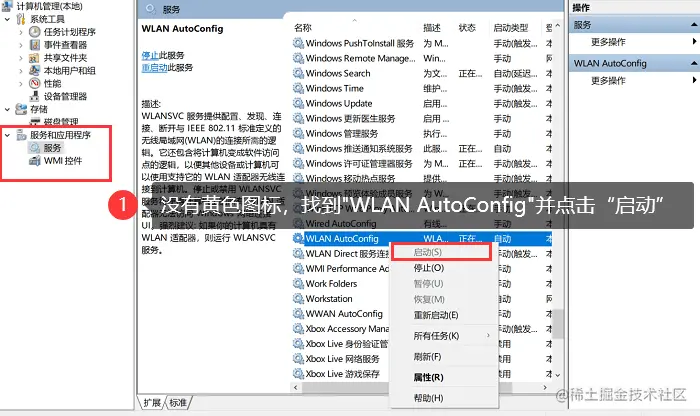Viewport: 700px width, 416px height.
Task: Select Windows Update service row
Action: click(422, 104)
